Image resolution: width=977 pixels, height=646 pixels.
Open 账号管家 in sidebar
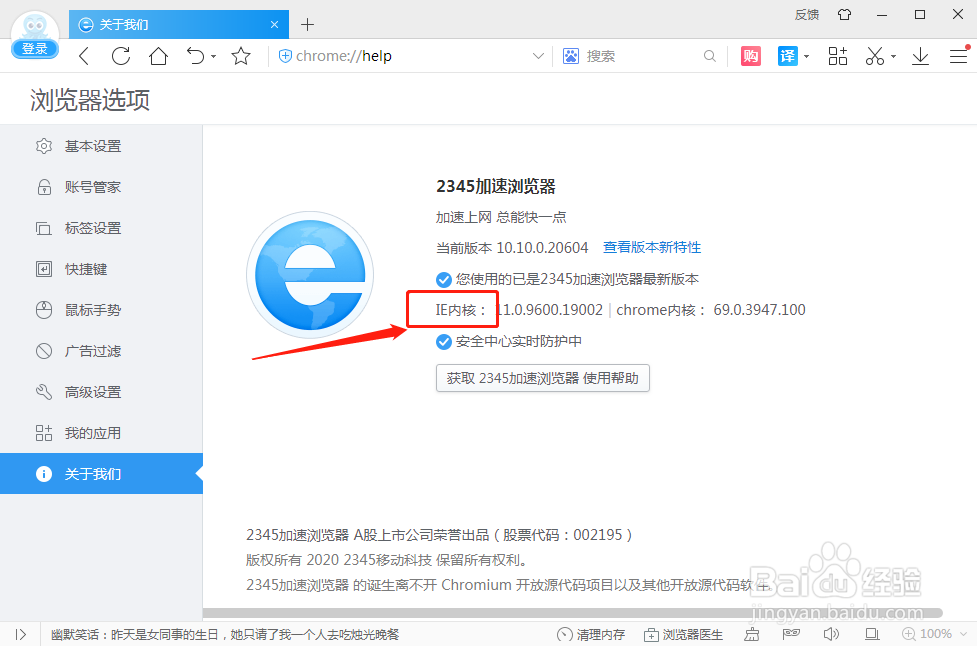coord(101,187)
